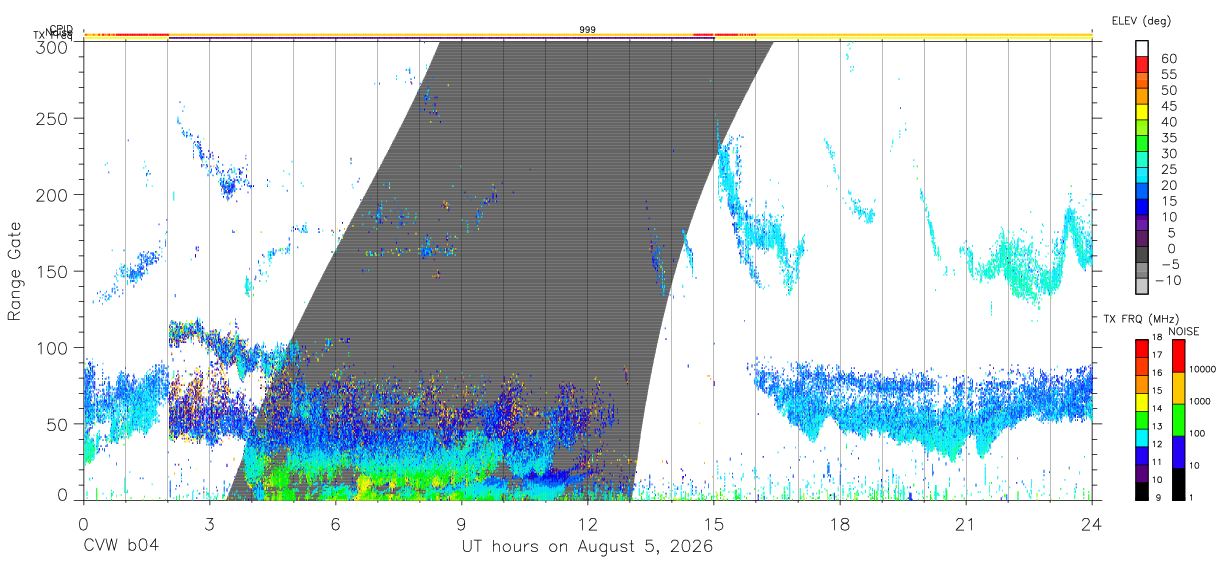Viewport: 1228px width, 567px height.
Task: Click the 'ELEV (deg)' colorbar title
Action: (1141, 20)
